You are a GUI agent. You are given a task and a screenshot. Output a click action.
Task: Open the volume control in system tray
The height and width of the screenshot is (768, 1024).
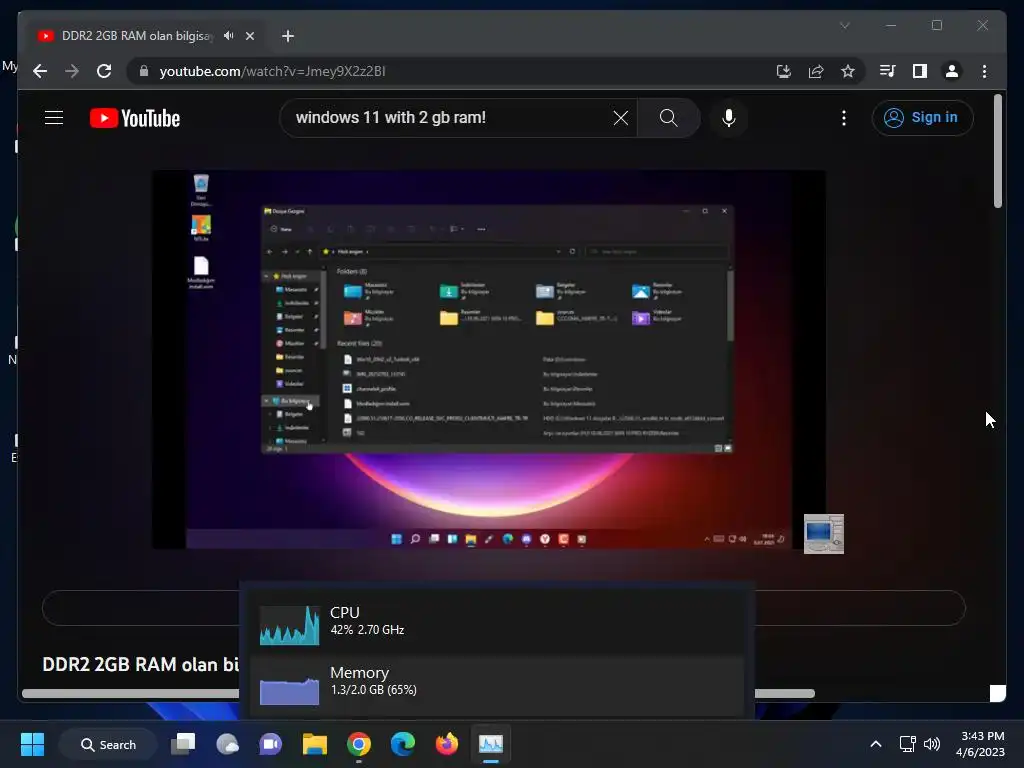pos(932,744)
